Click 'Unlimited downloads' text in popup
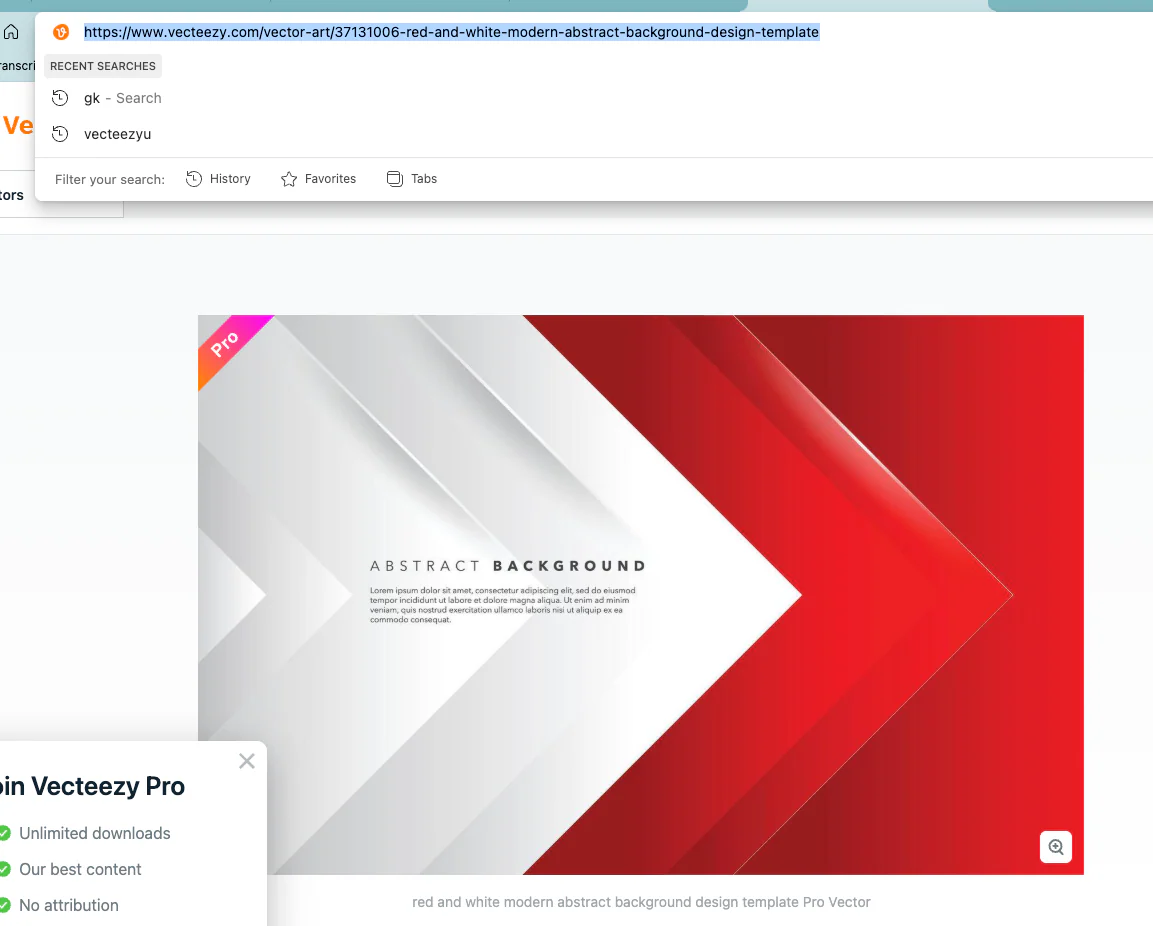 [95, 833]
